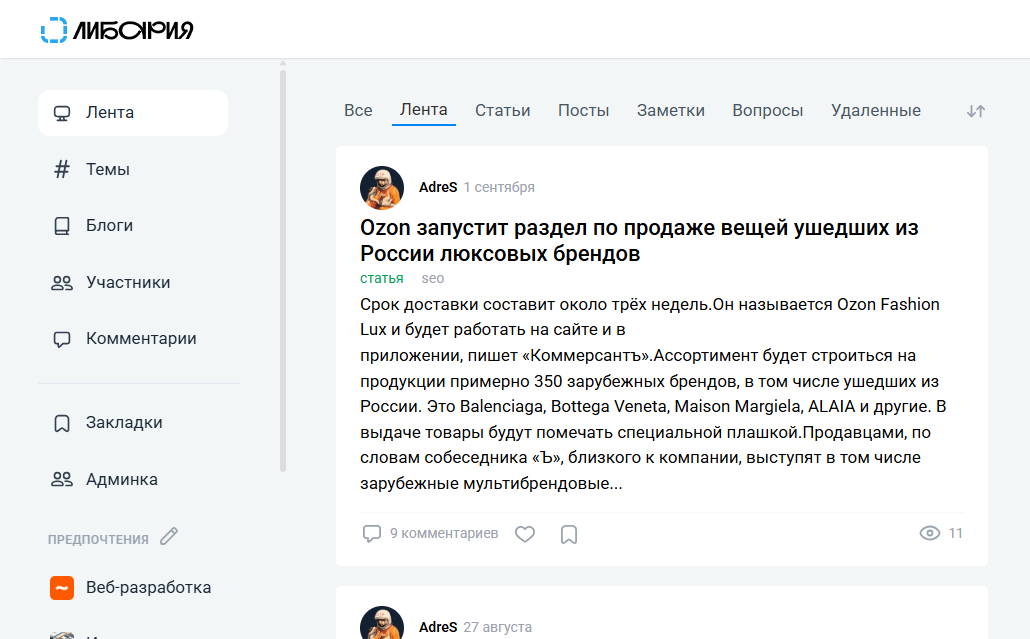Open the 9 комментариев link
This screenshot has height=639, width=1030.
[x=444, y=533]
